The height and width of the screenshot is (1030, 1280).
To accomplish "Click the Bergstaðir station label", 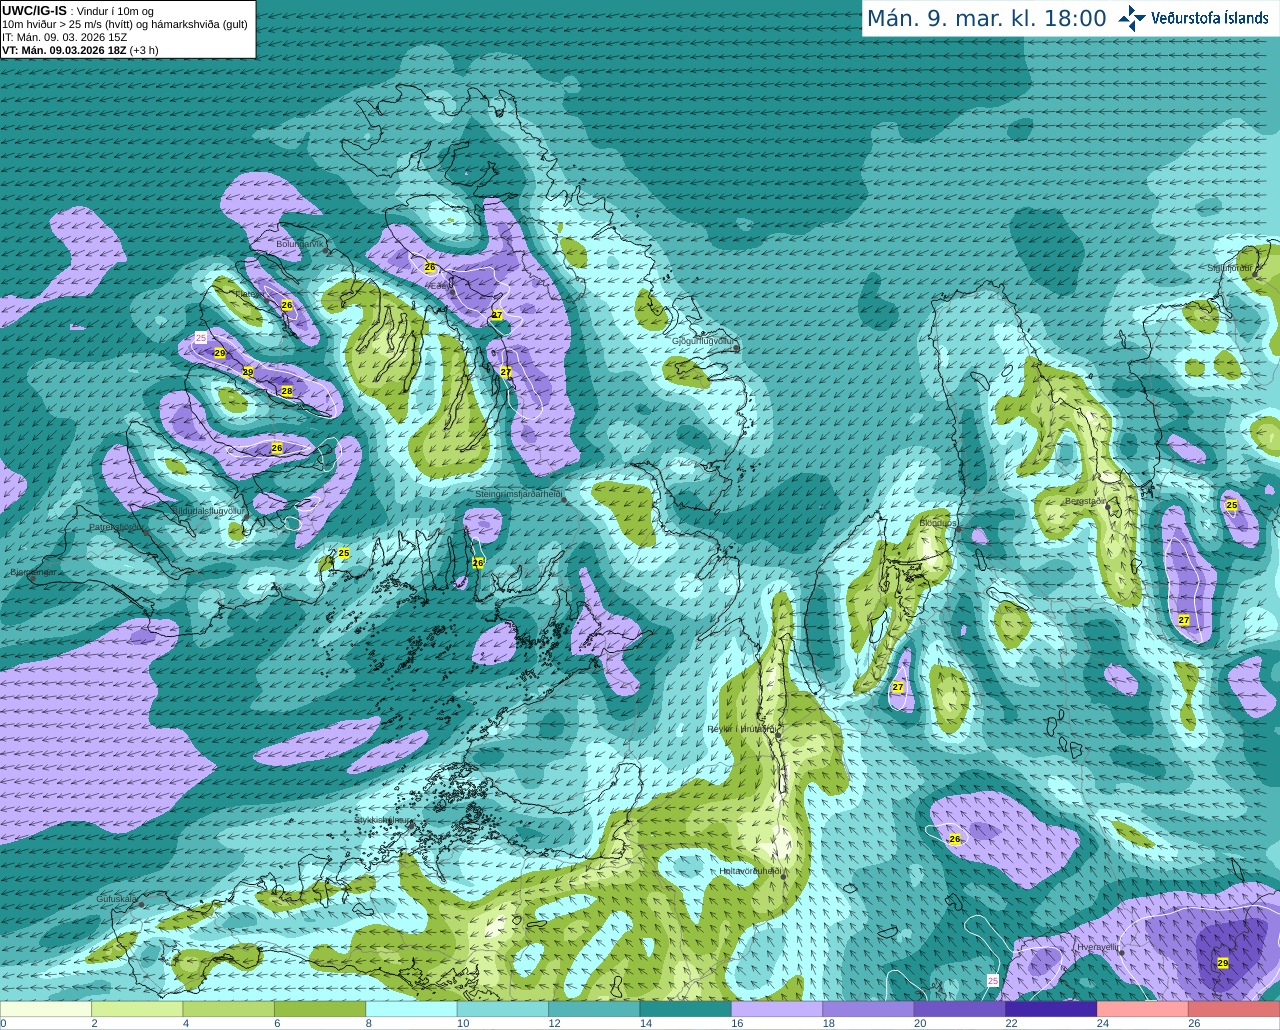I will pos(1085,501).
